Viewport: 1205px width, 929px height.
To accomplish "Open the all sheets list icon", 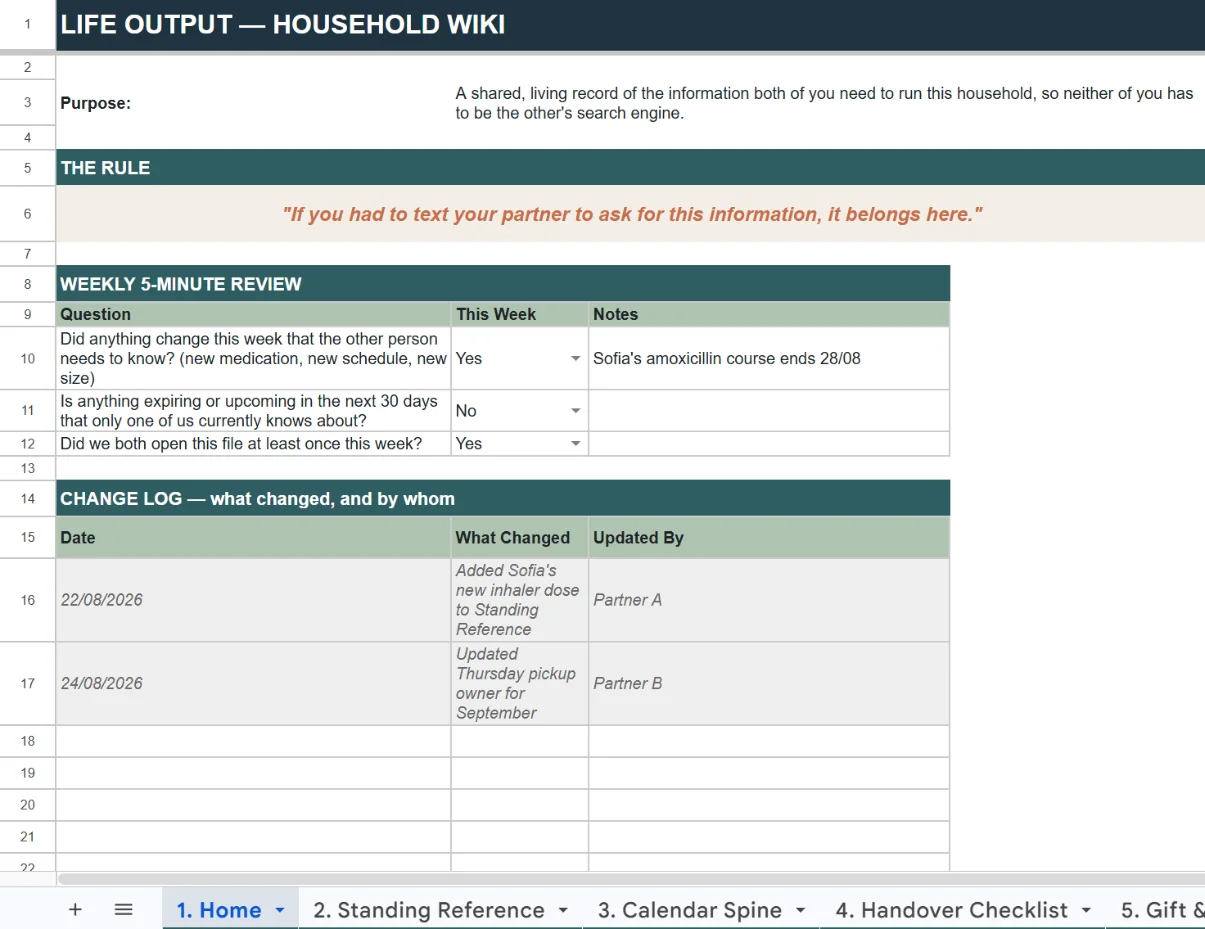I will [x=124, y=909].
